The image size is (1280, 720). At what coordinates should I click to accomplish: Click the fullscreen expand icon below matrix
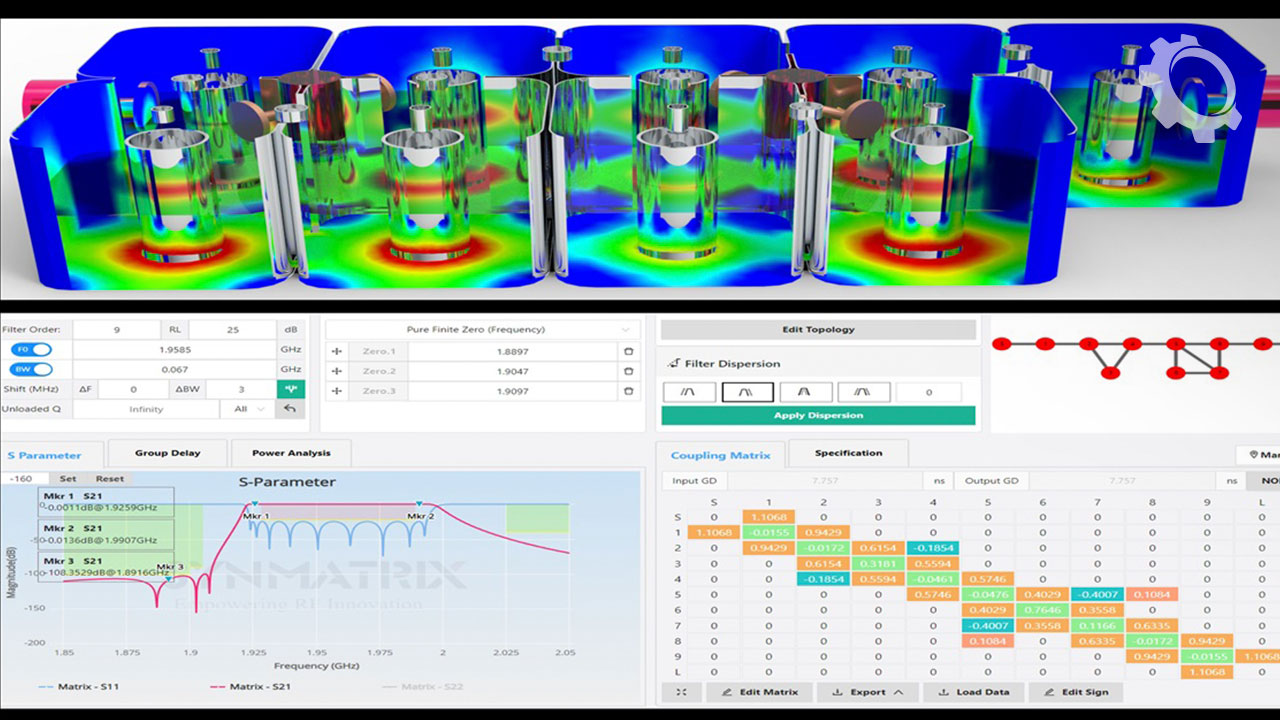tap(680, 692)
